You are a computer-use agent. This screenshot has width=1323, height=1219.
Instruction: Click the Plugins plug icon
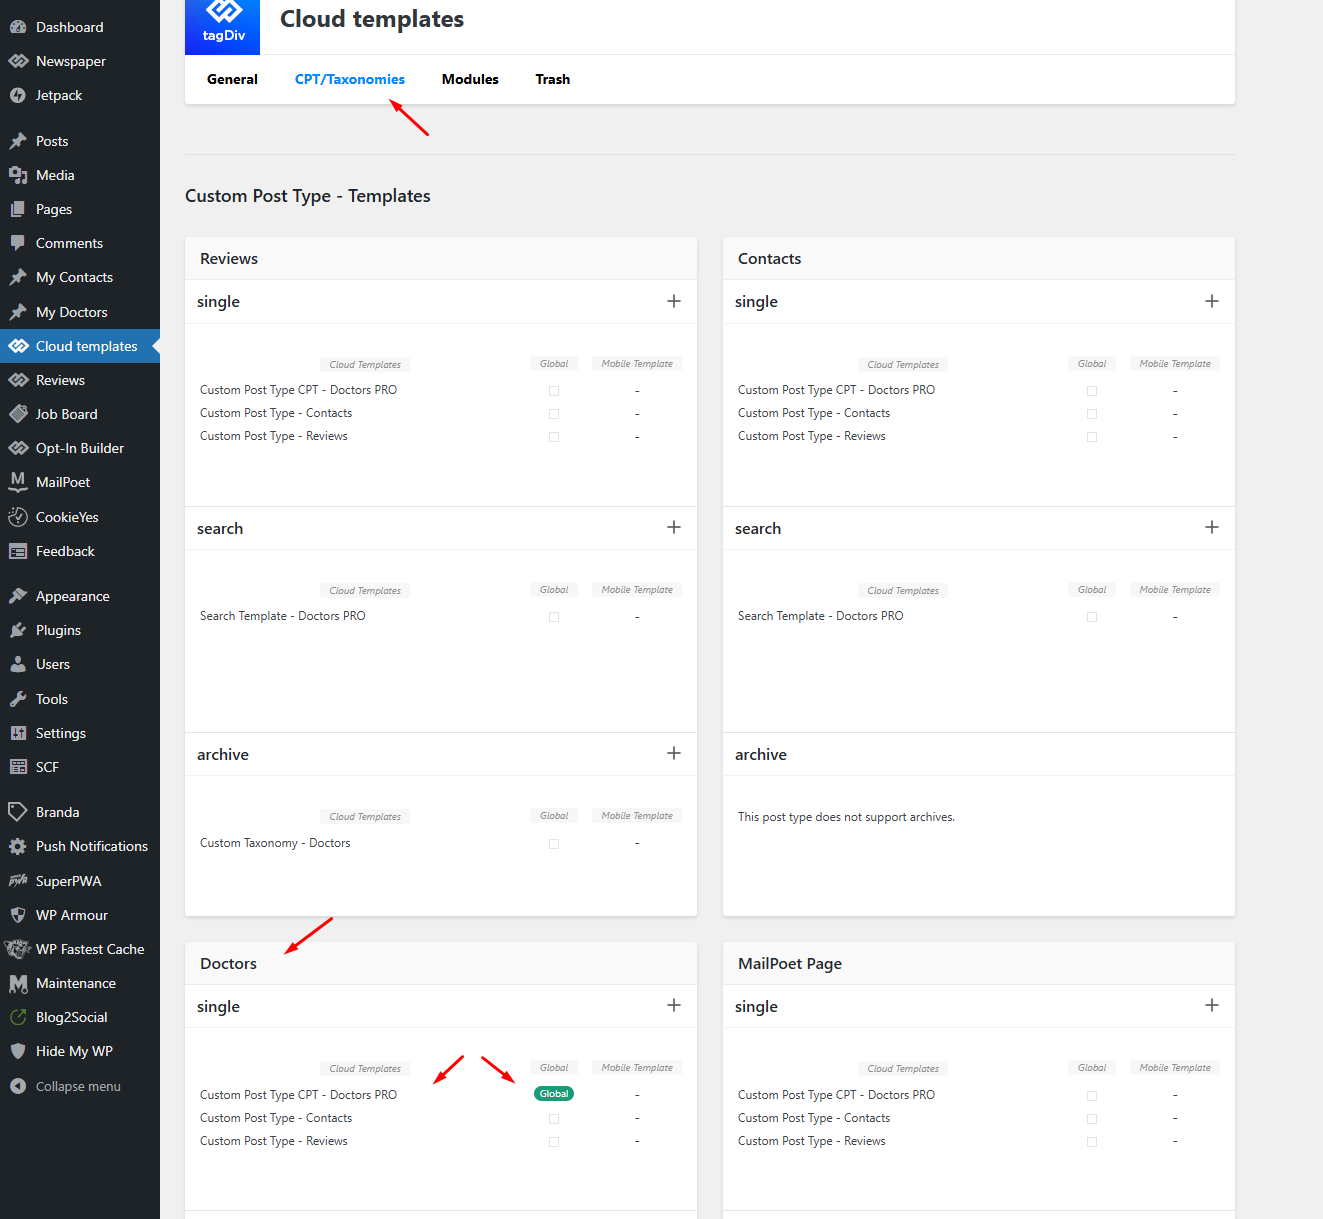click(18, 630)
